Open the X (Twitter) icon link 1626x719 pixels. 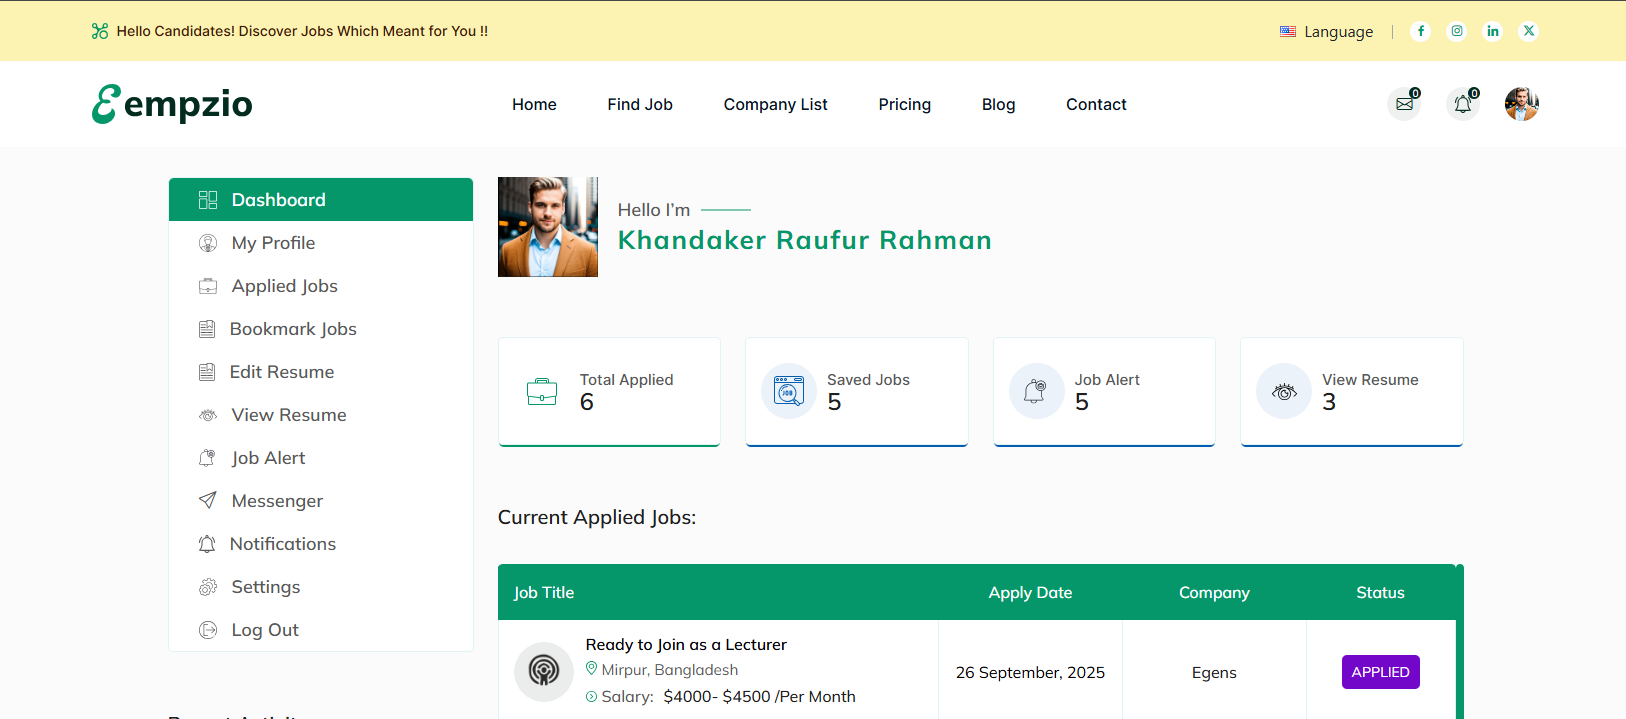coord(1528,31)
